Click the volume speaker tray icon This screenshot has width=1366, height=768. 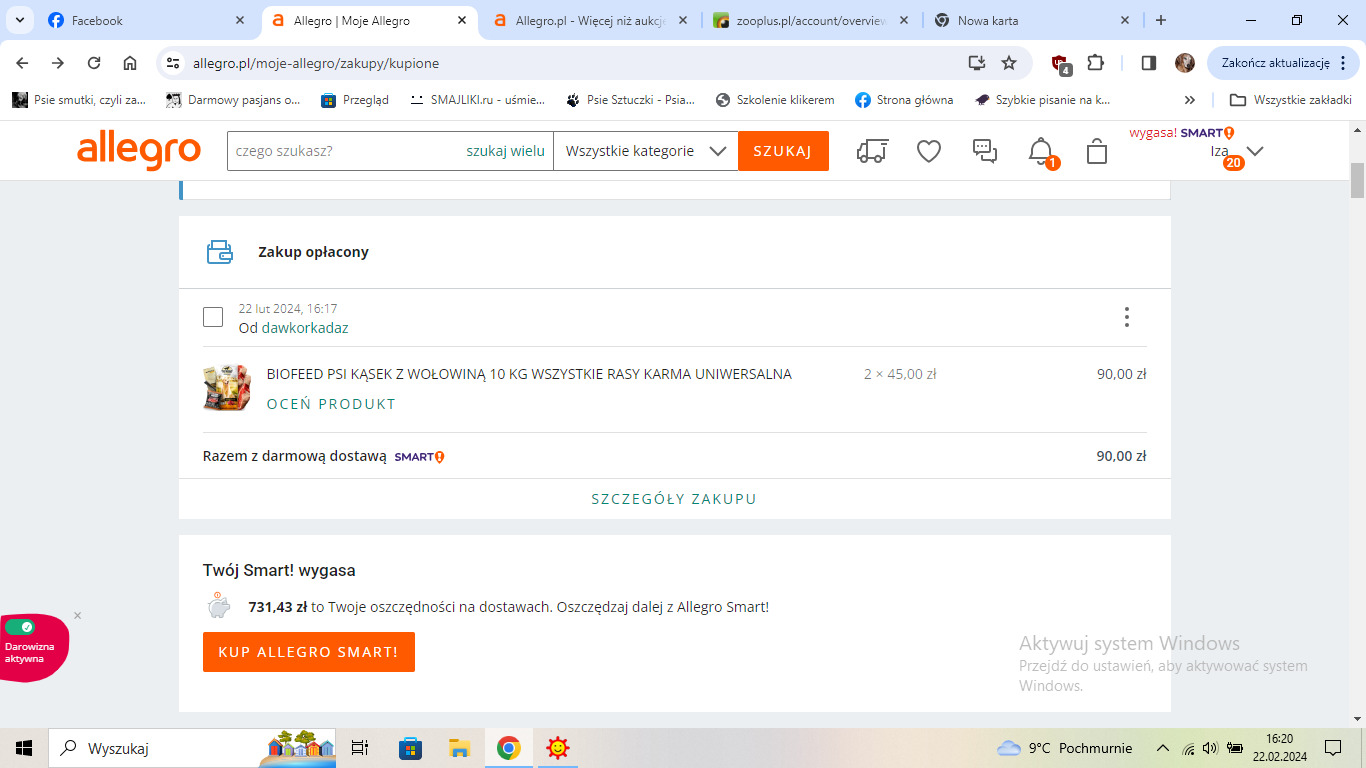(x=1210, y=748)
